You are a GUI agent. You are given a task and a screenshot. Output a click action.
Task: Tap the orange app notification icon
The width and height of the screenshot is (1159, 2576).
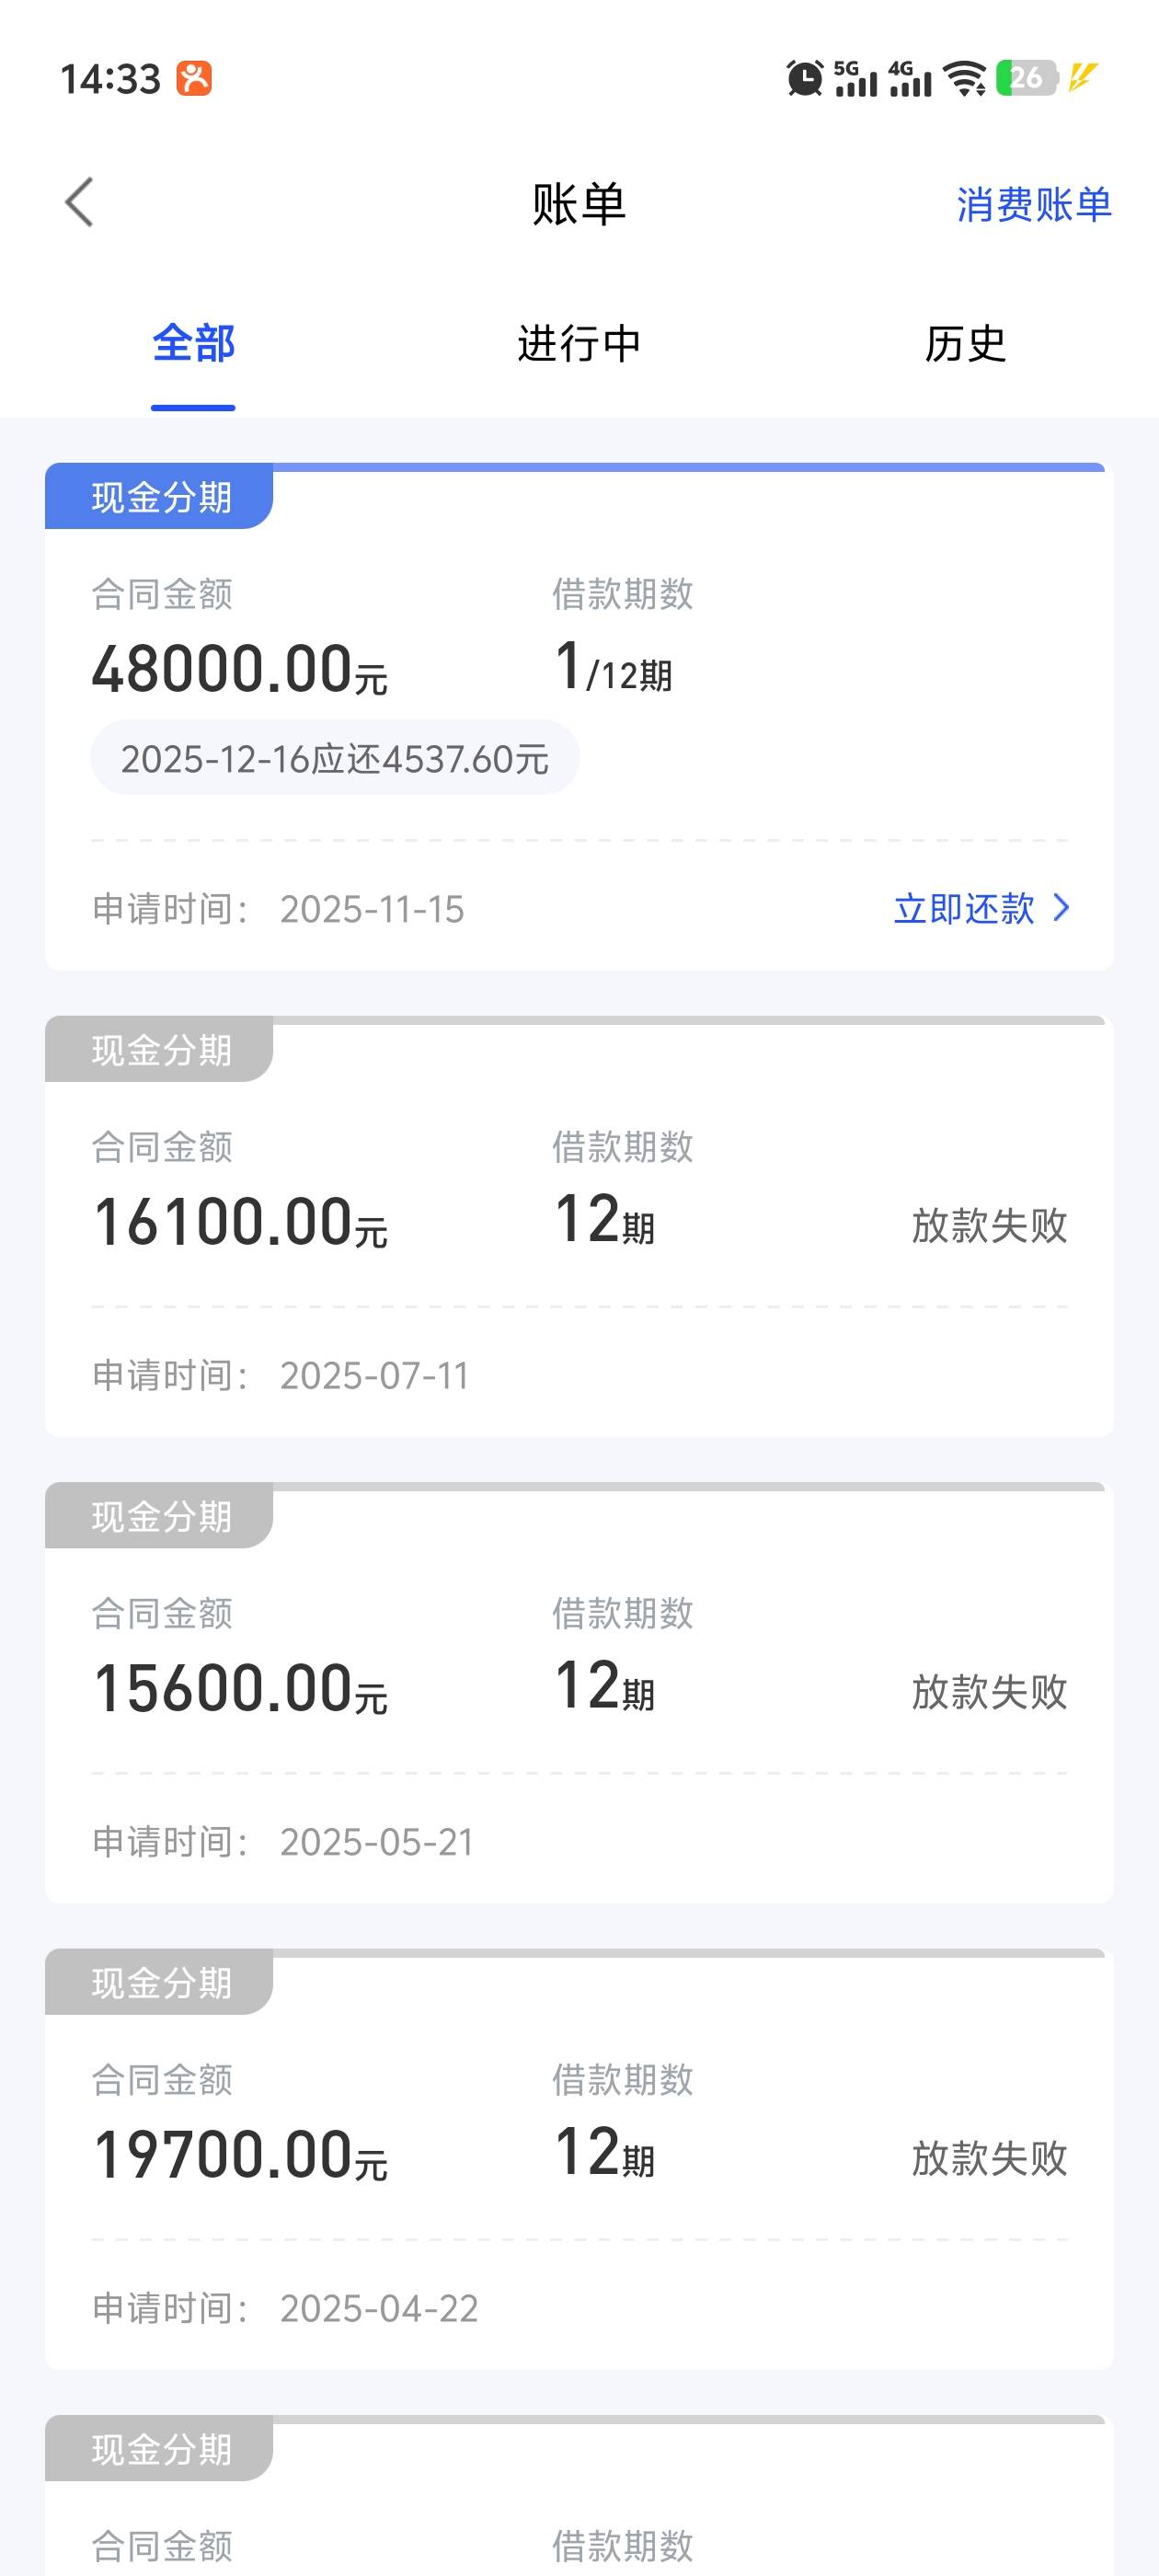pyautogui.click(x=194, y=78)
